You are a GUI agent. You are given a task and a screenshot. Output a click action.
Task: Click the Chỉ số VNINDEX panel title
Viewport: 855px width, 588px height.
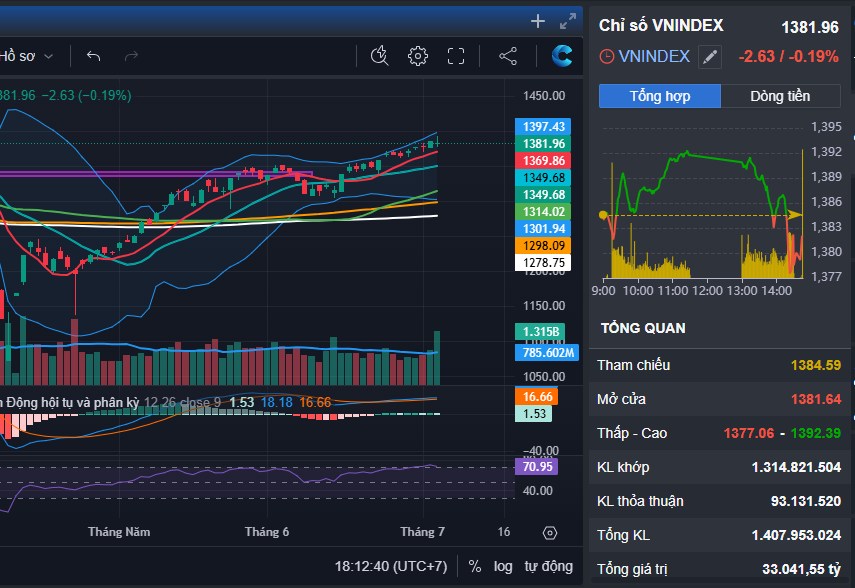[x=661, y=25]
